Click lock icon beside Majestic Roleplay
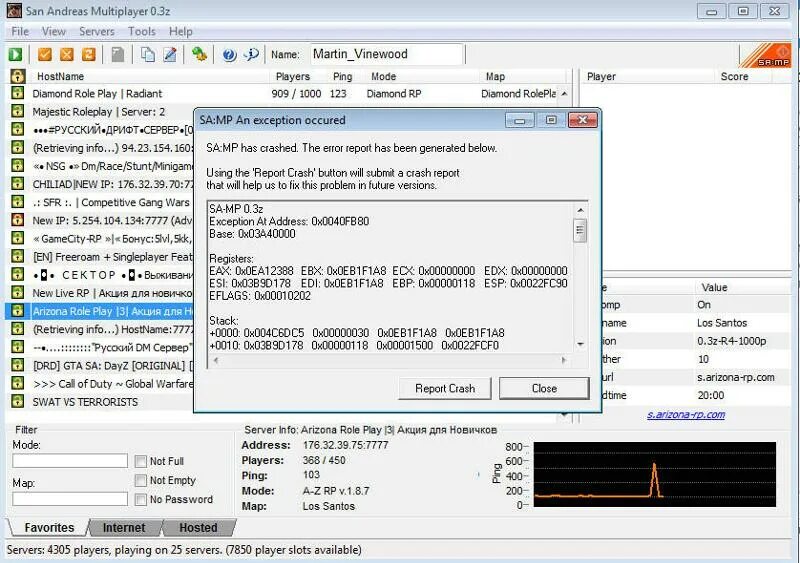The image size is (800, 563). (17, 111)
